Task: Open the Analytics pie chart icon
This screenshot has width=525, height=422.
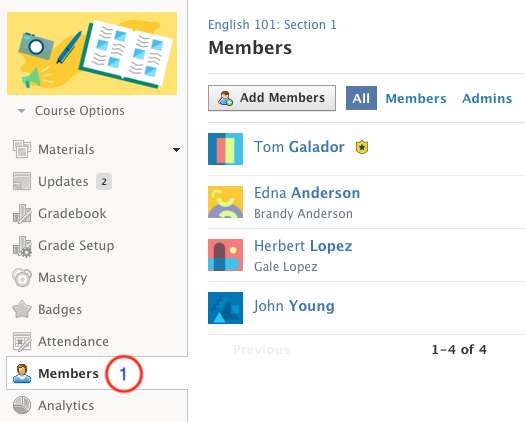Action: click(x=22, y=405)
